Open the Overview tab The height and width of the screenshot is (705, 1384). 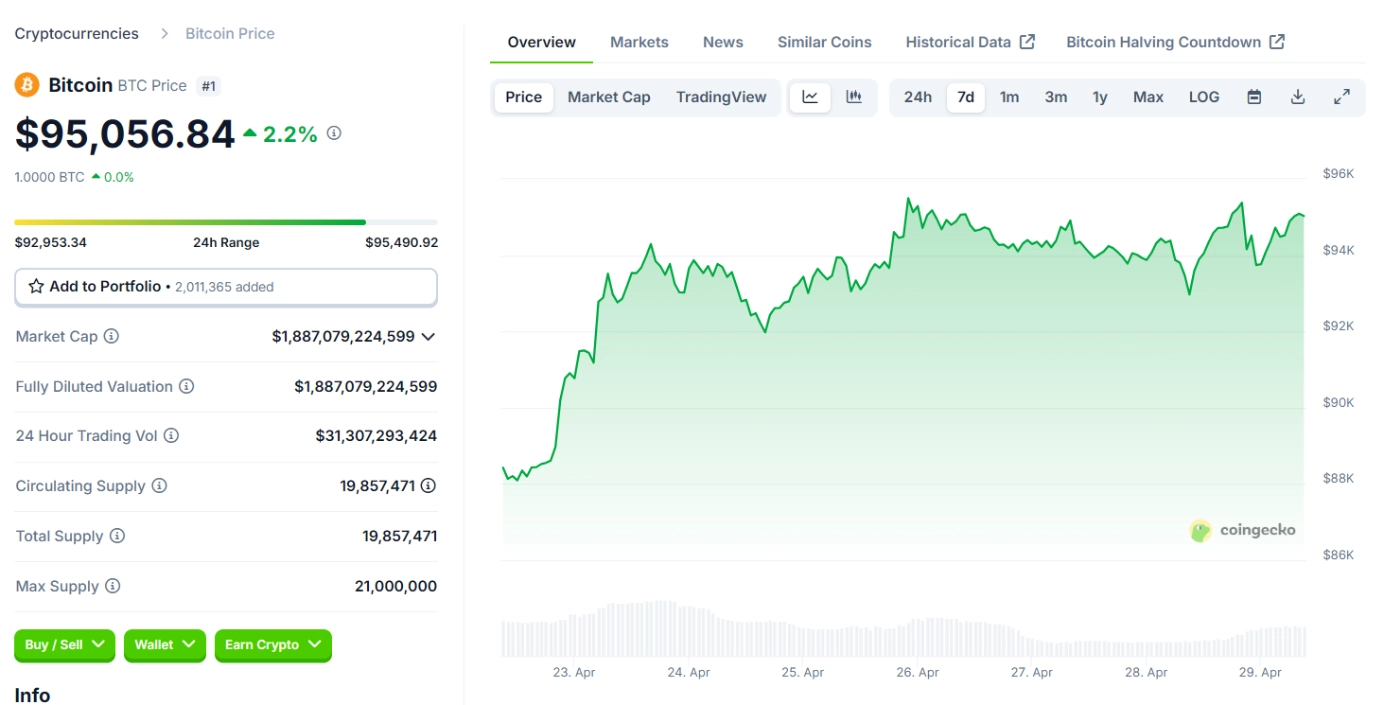[x=541, y=42]
